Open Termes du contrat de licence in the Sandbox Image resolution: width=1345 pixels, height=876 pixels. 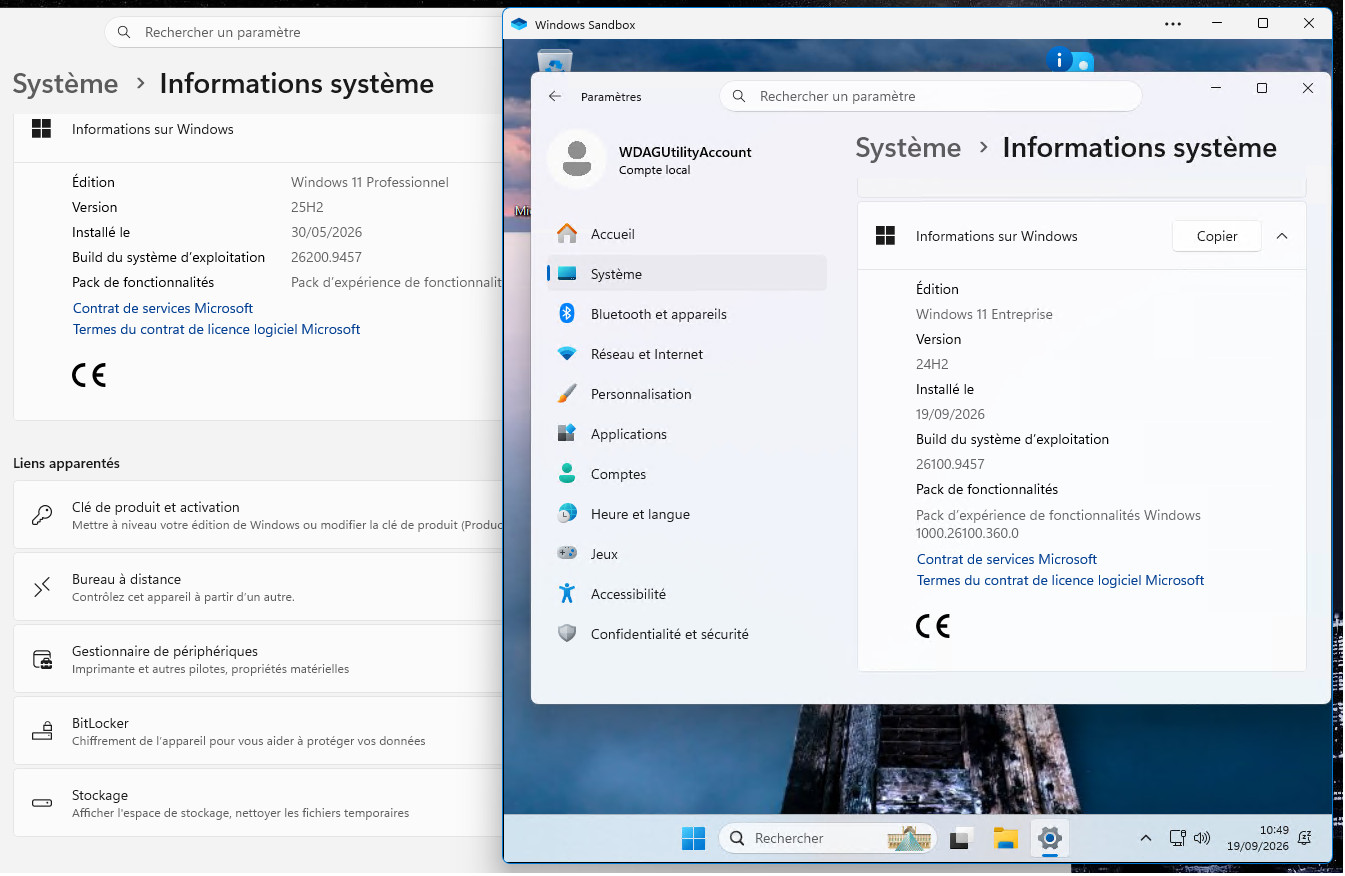[1060, 580]
